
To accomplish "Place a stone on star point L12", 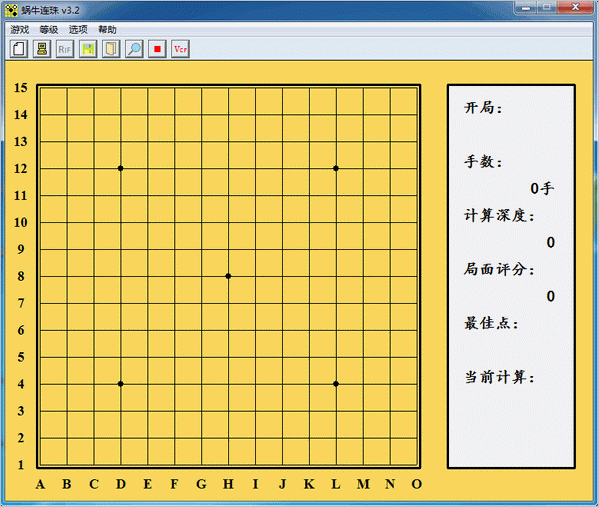I will point(336,168).
